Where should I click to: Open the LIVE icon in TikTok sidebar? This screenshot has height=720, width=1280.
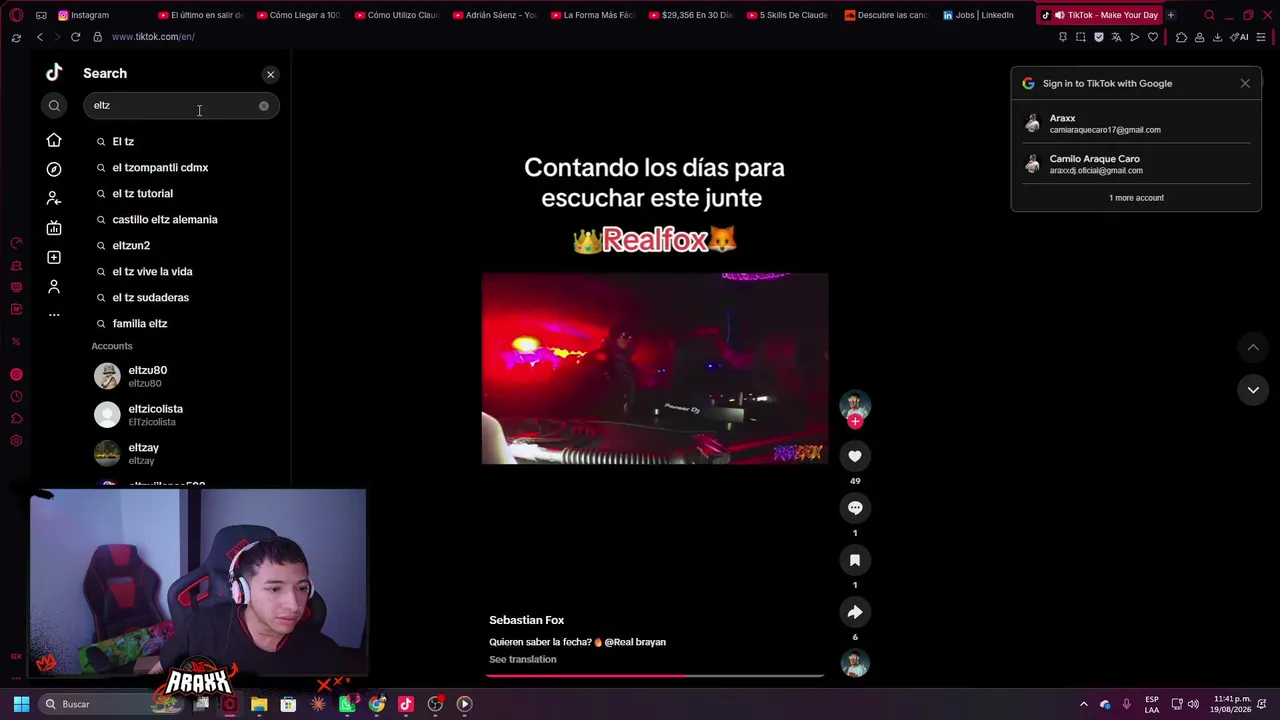(x=54, y=228)
